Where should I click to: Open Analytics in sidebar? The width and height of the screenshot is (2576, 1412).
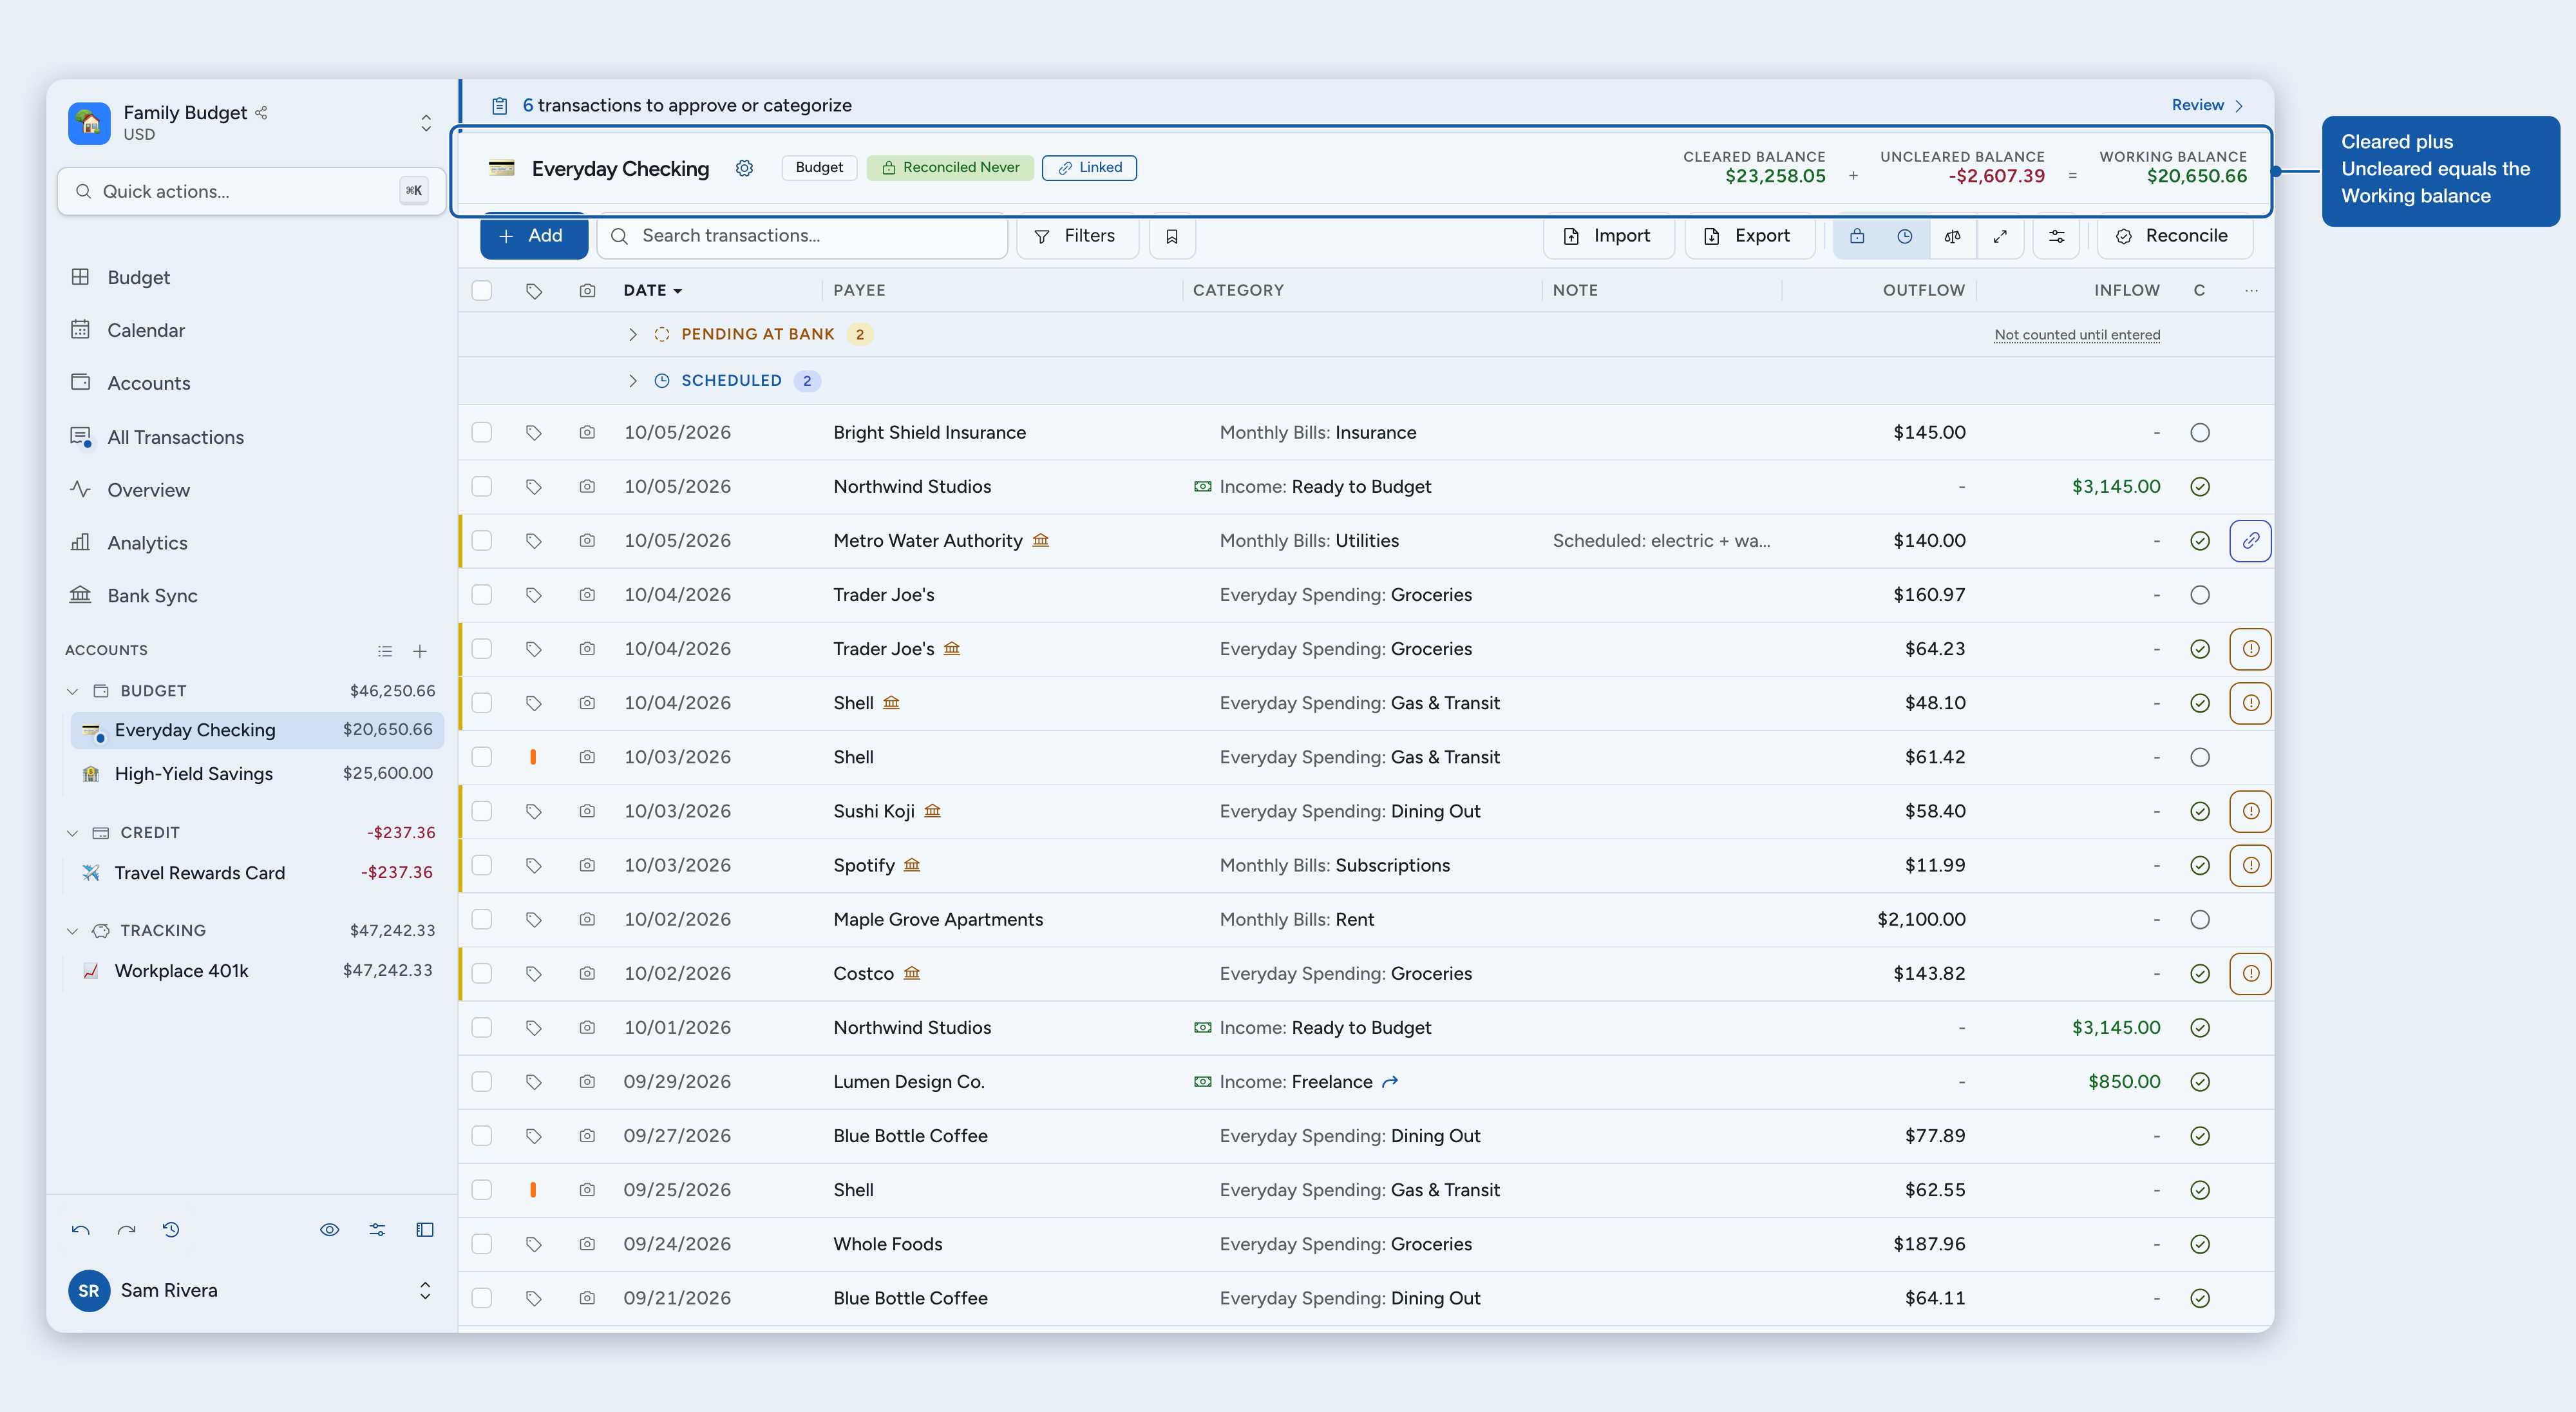pyautogui.click(x=129, y=544)
